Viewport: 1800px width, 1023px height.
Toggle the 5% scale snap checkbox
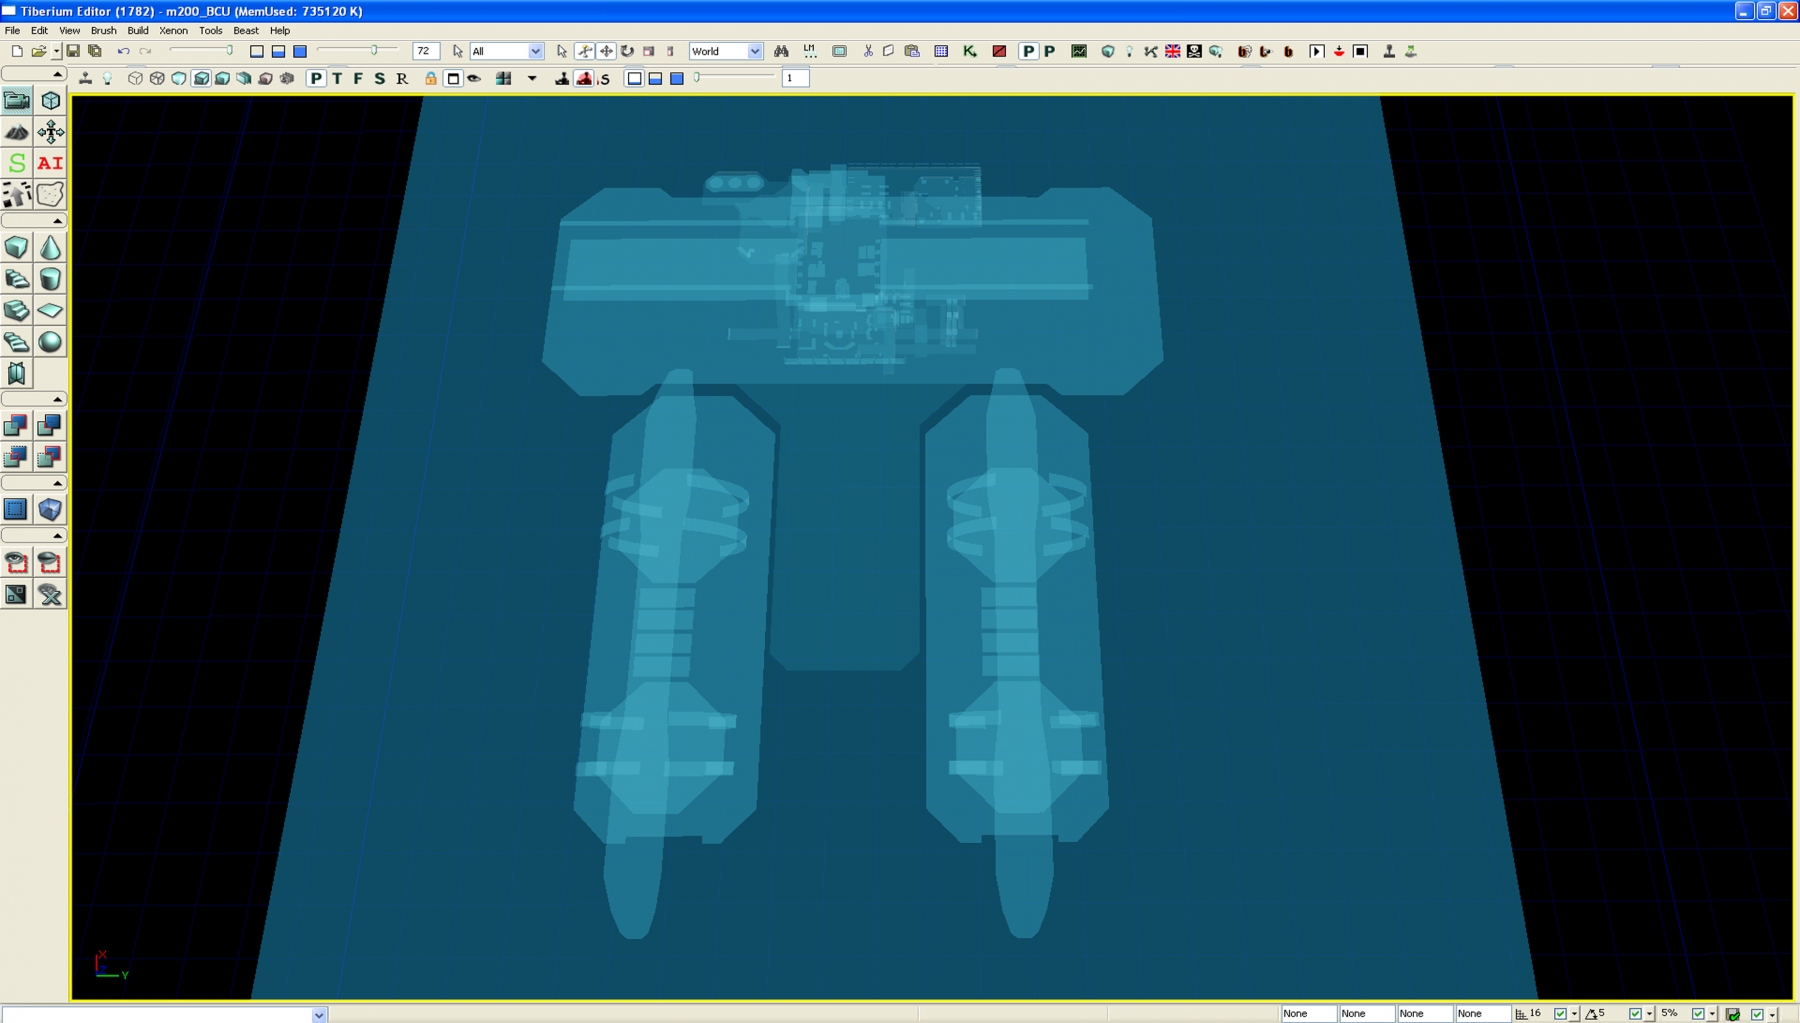point(1698,1014)
